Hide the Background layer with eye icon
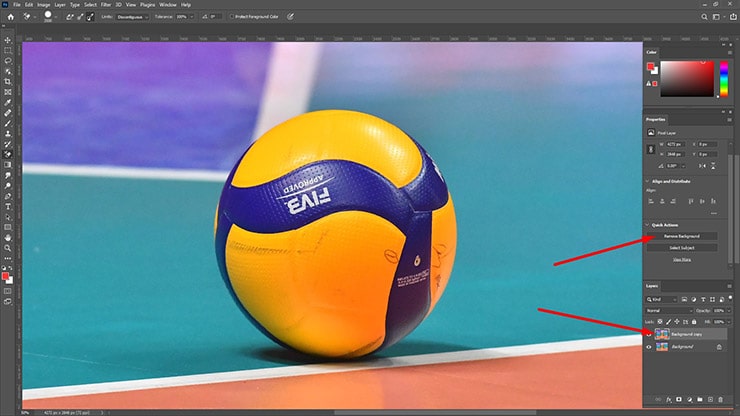 click(x=650, y=346)
